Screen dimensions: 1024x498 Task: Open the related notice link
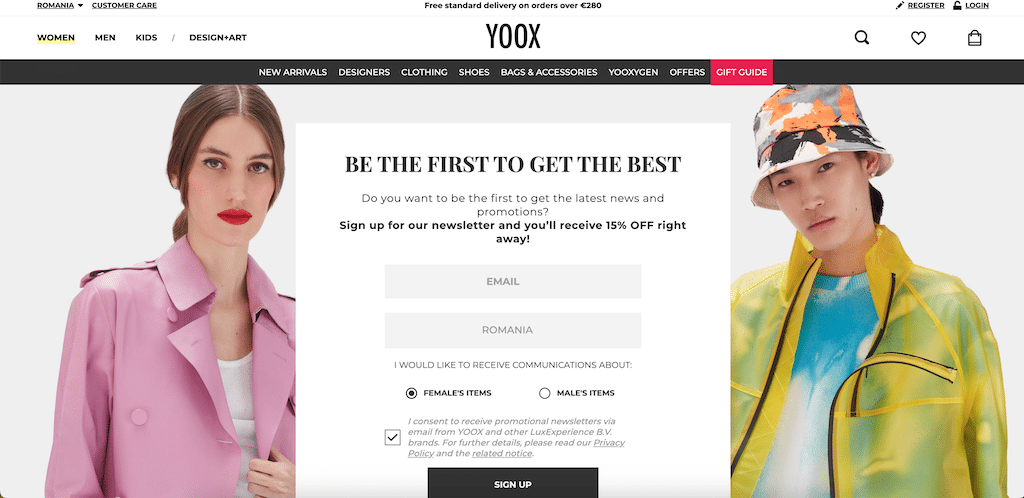(x=502, y=454)
